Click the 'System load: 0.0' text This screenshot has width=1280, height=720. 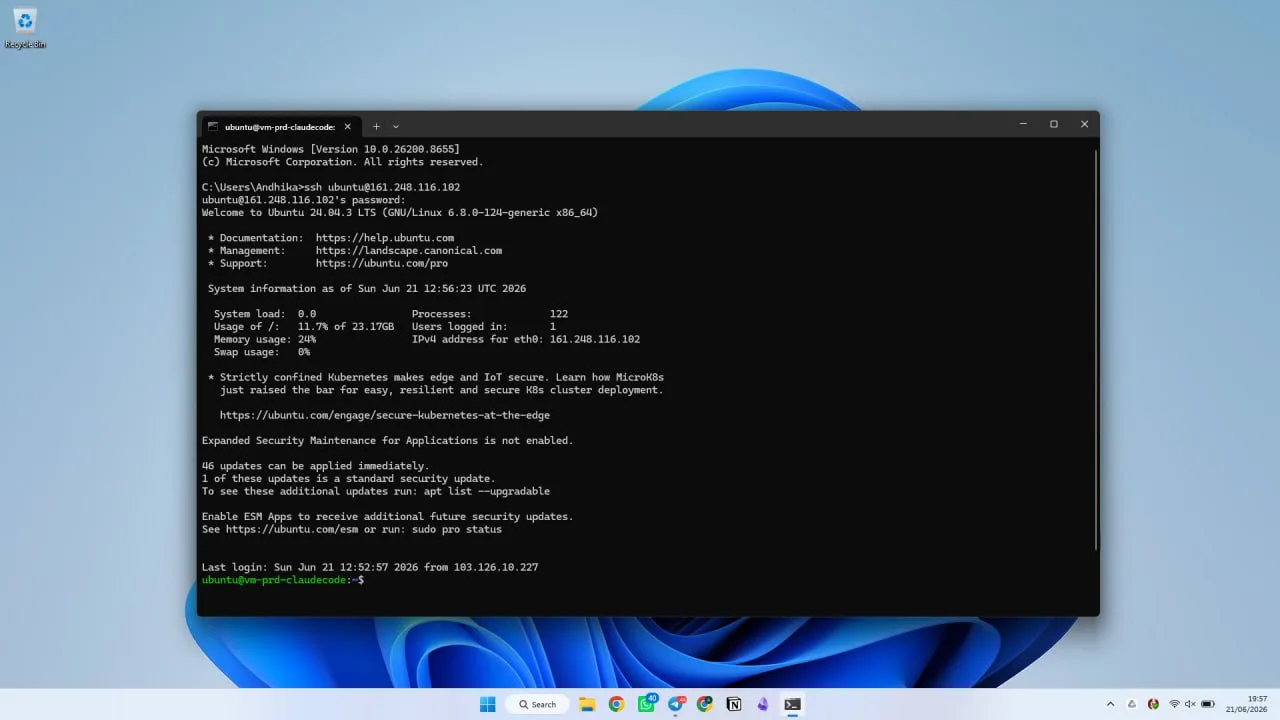pos(265,314)
